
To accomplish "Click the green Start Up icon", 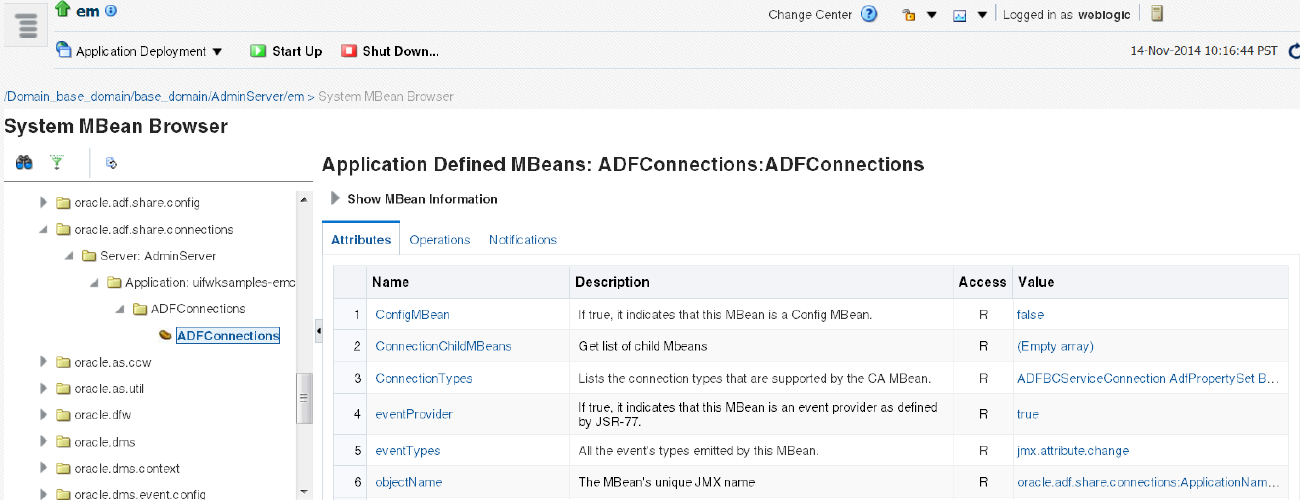I will coord(258,51).
